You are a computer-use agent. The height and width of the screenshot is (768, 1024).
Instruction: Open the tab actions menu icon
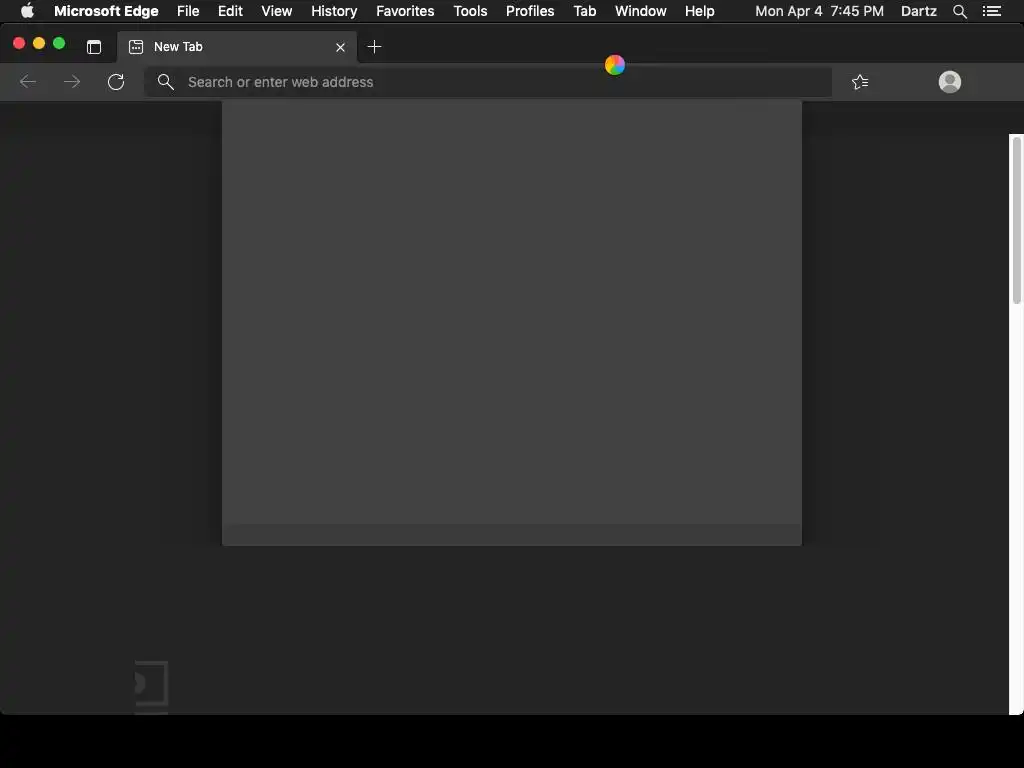[x=94, y=47]
